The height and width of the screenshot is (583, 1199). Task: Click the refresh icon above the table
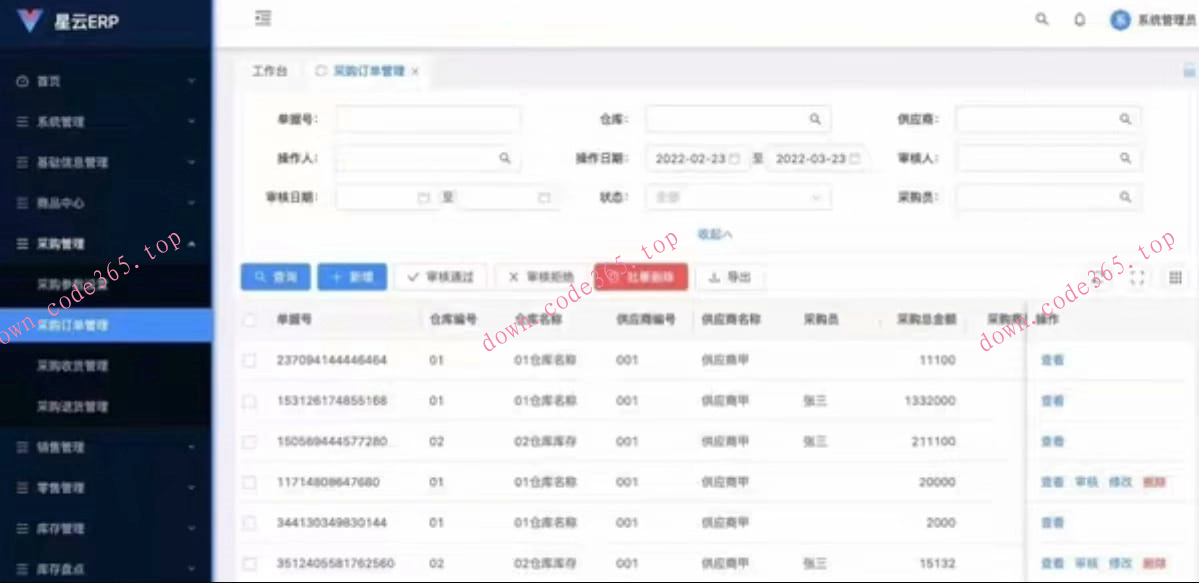1097,278
